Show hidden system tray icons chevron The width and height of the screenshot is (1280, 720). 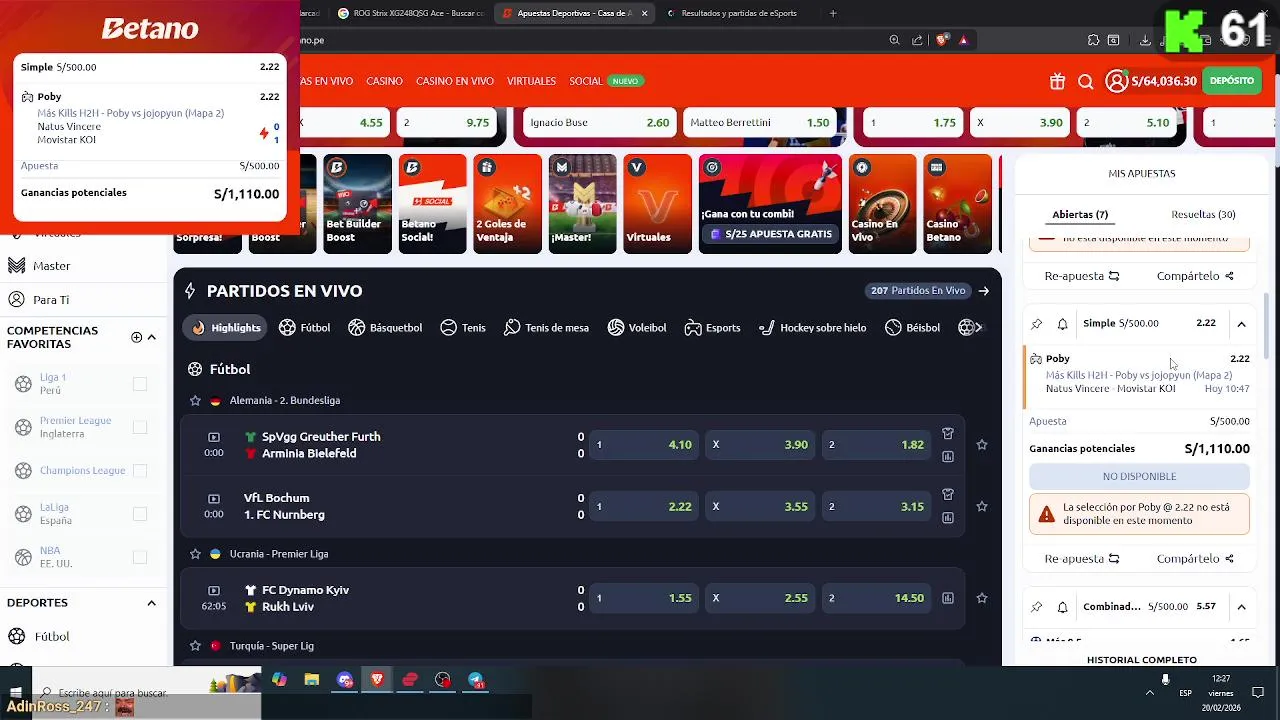point(1149,692)
